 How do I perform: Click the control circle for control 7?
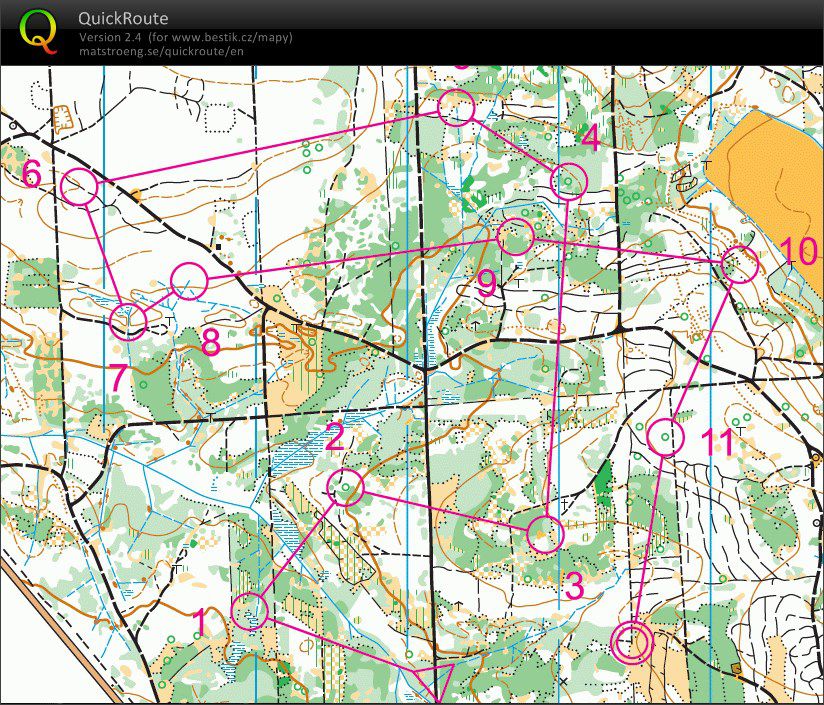click(128, 322)
